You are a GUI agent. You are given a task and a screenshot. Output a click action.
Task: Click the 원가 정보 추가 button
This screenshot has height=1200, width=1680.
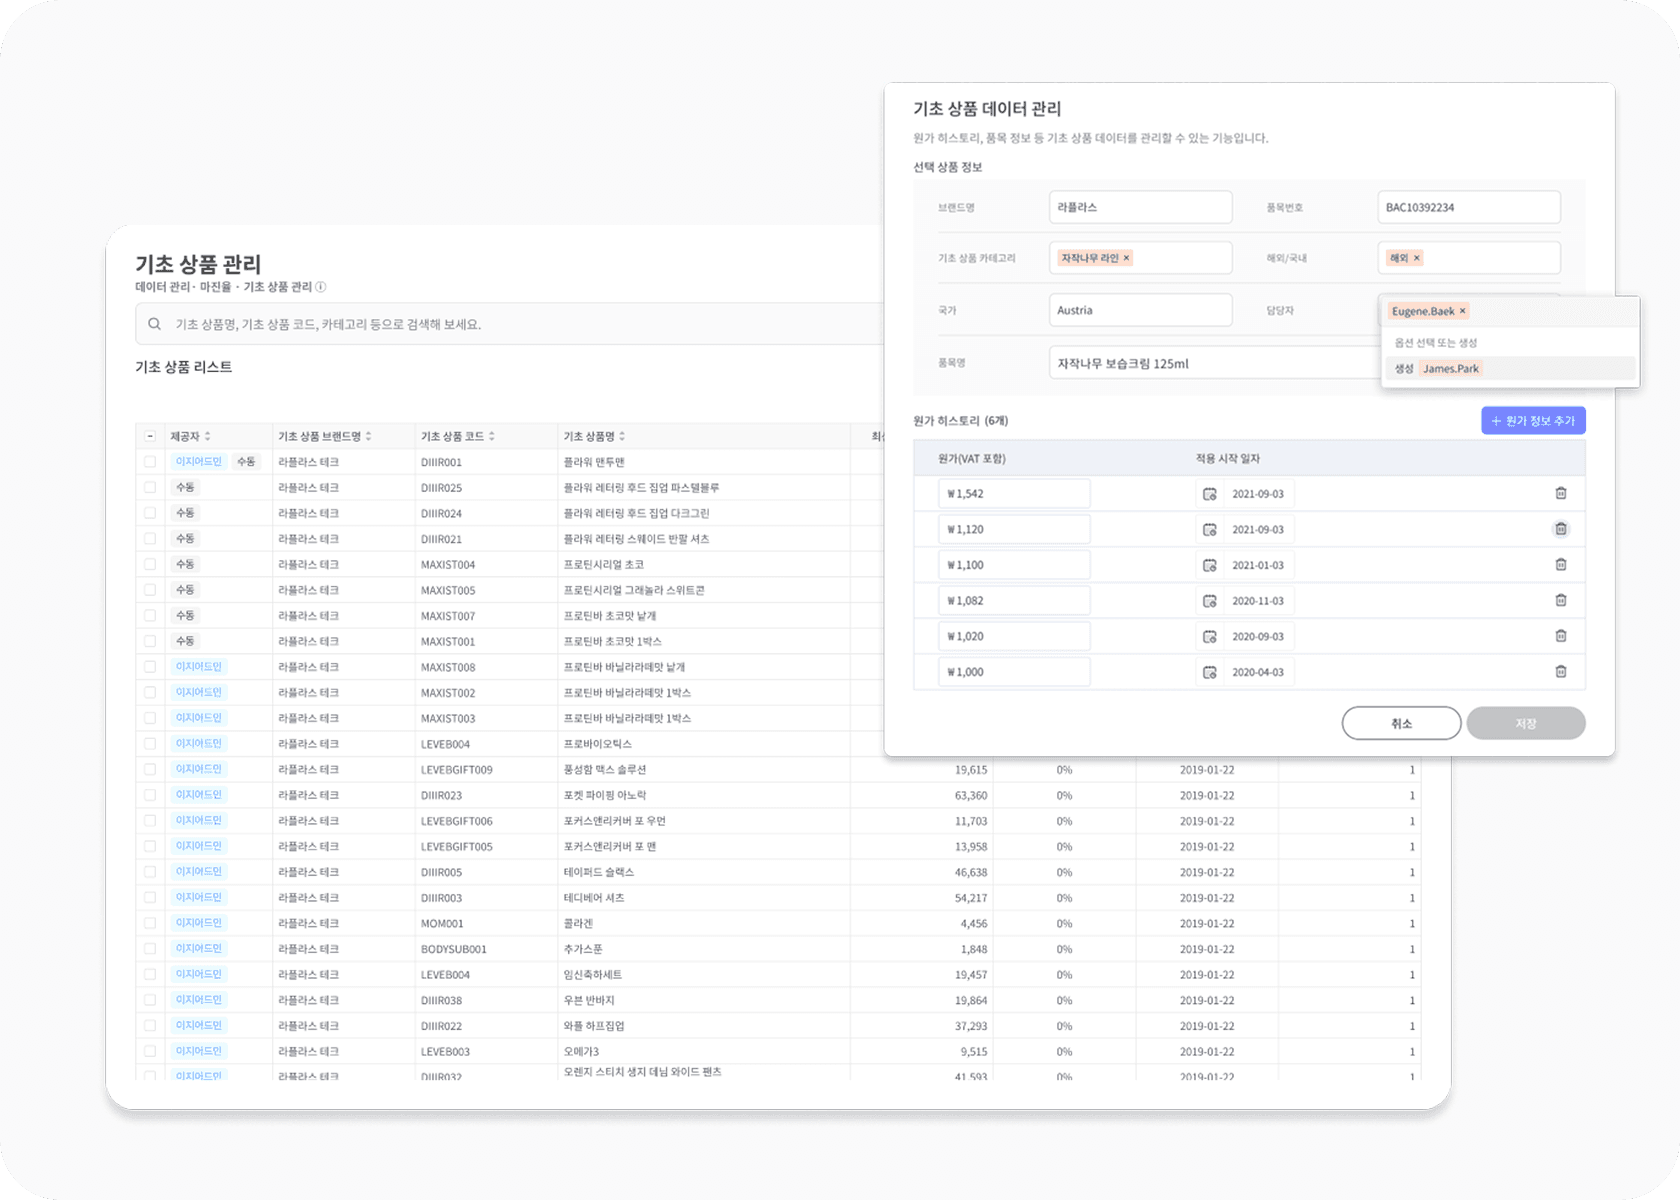point(1533,421)
